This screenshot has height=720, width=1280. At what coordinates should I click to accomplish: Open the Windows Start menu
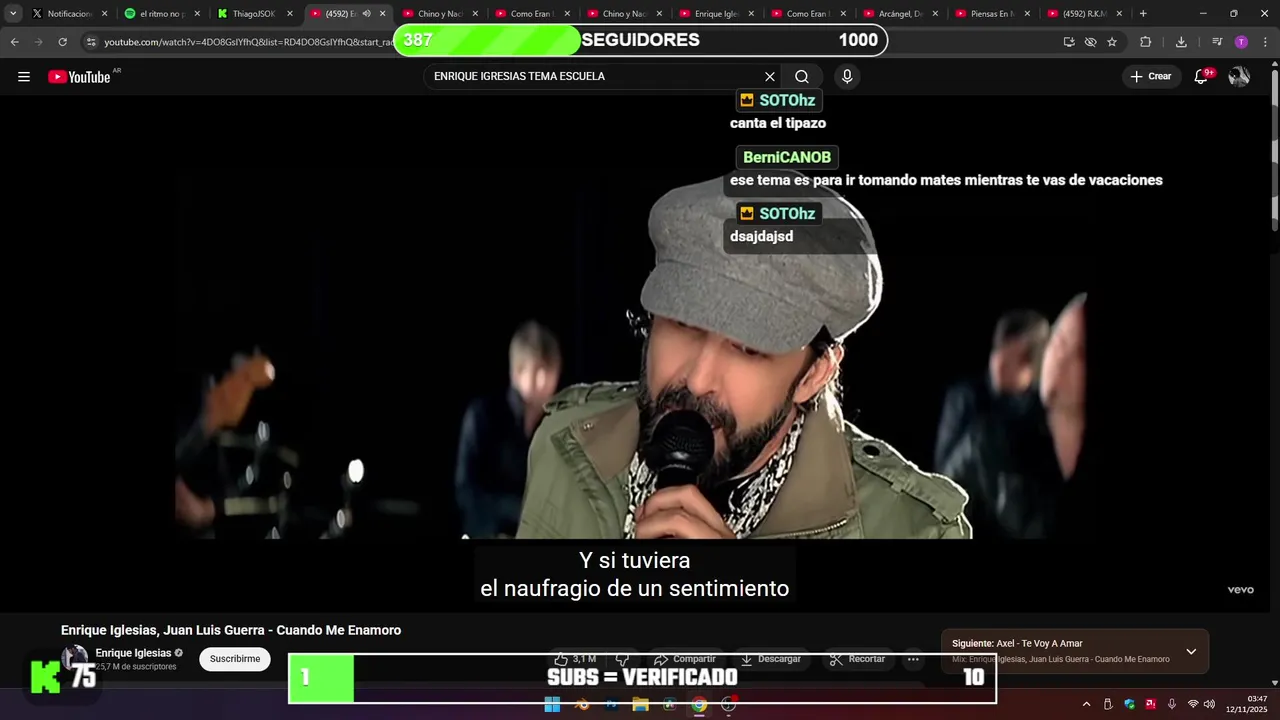pyautogui.click(x=552, y=705)
